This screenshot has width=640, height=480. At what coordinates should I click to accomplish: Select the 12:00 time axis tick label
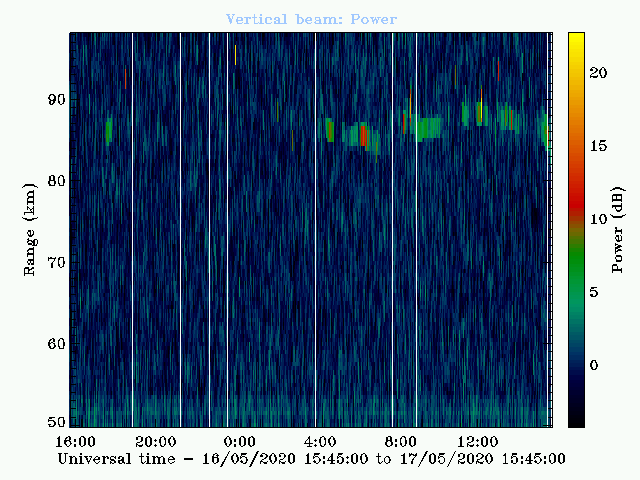click(x=477, y=441)
